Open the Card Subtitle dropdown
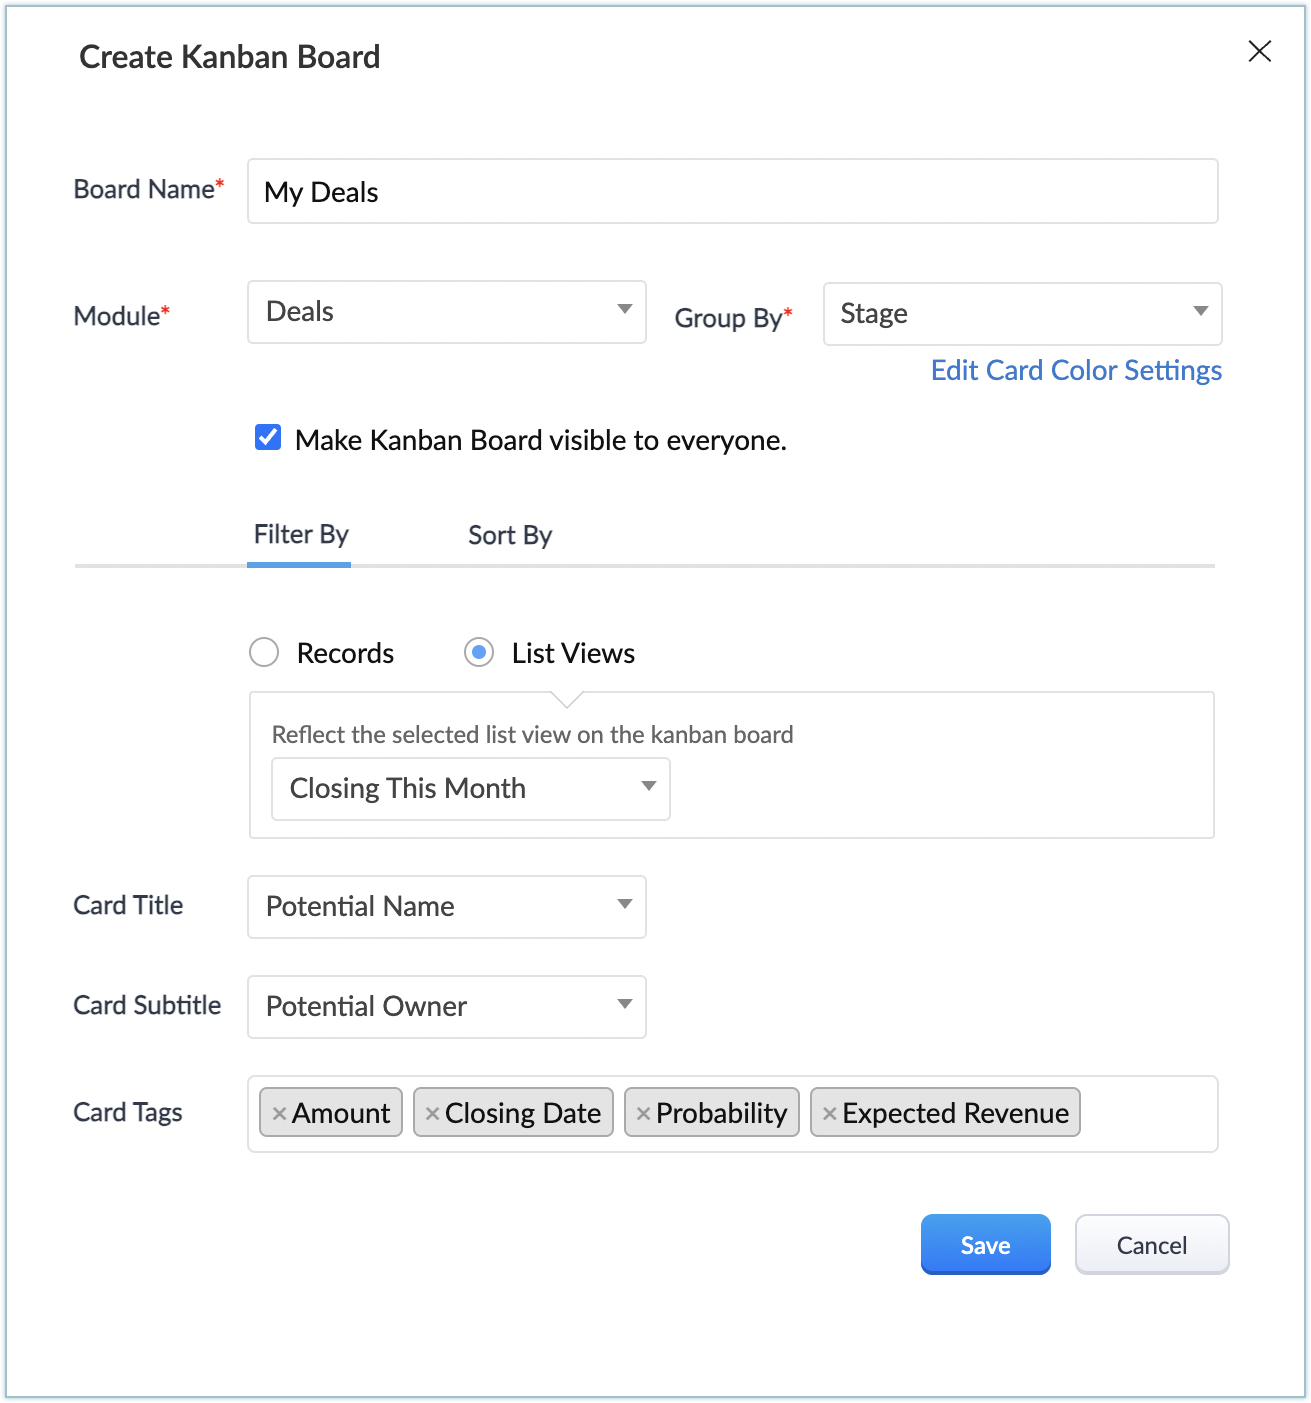This screenshot has height=1403, width=1311. (x=446, y=1007)
